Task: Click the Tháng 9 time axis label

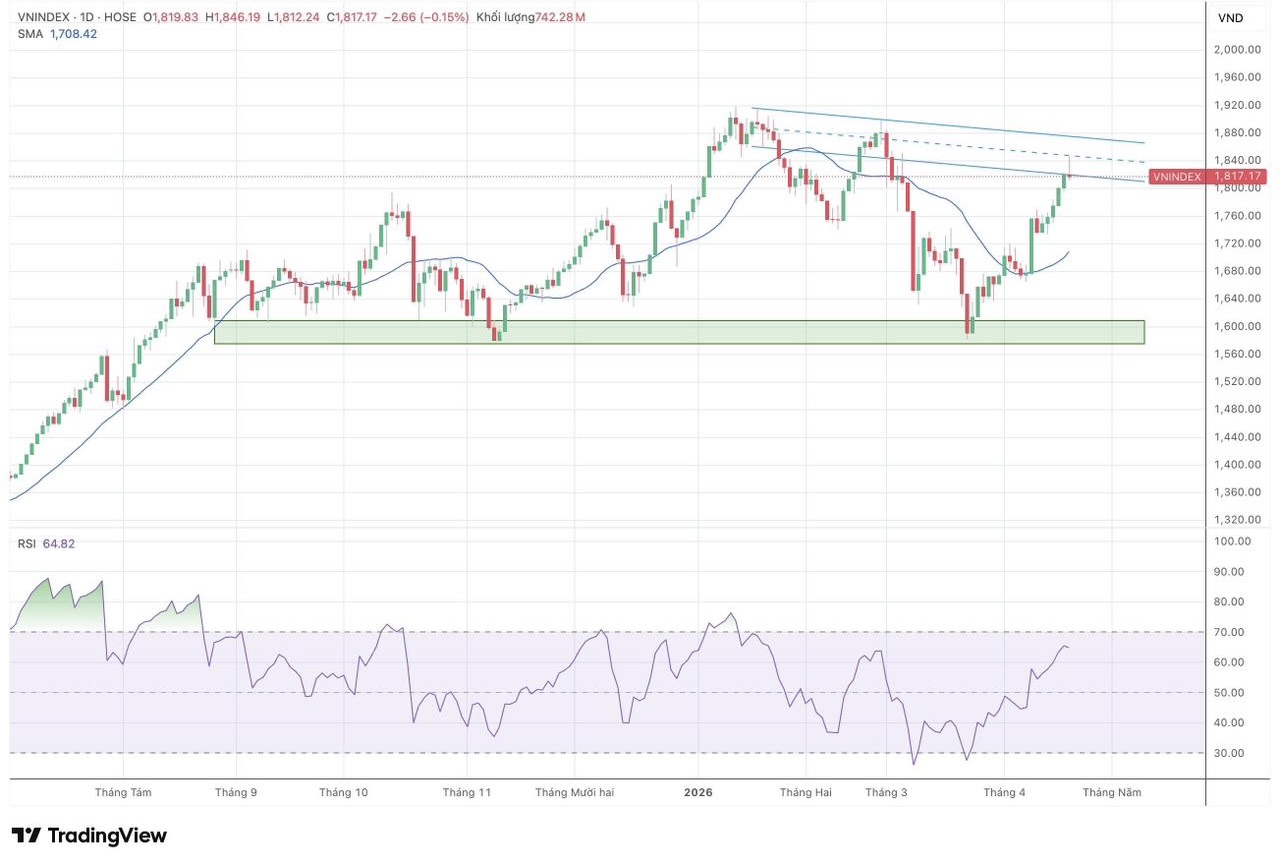Action: [x=236, y=792]
